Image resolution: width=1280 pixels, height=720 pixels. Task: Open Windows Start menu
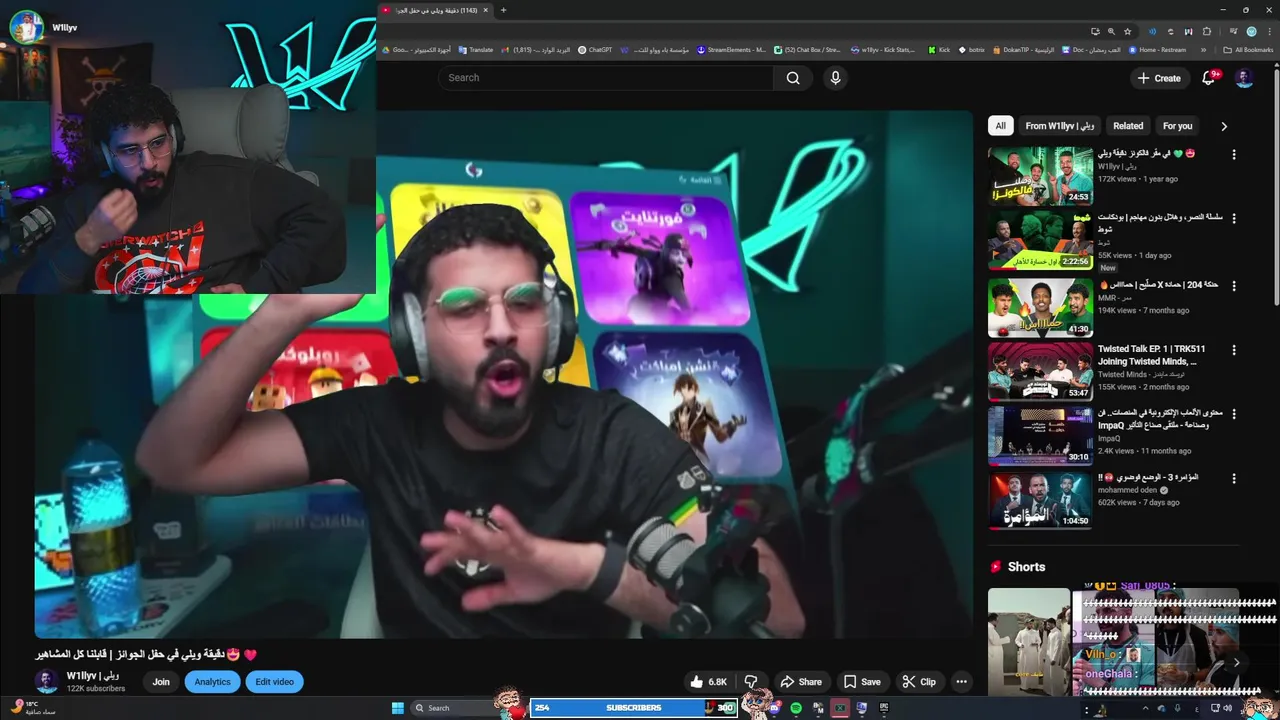coord(398,708)
